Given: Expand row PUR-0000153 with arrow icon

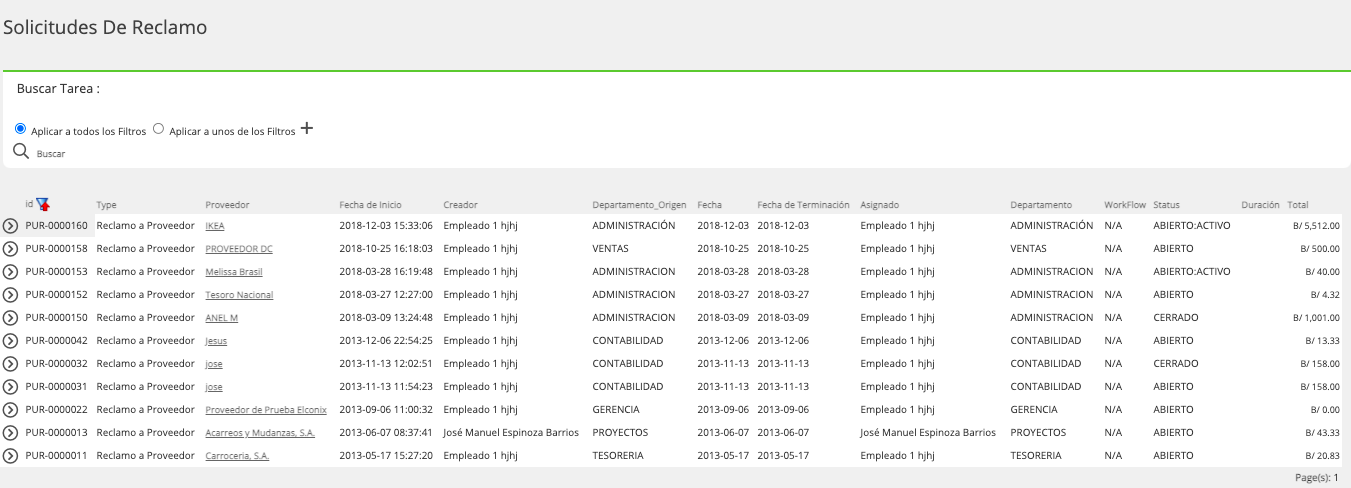Looking at the screenshot, I should tap(11, 272).
